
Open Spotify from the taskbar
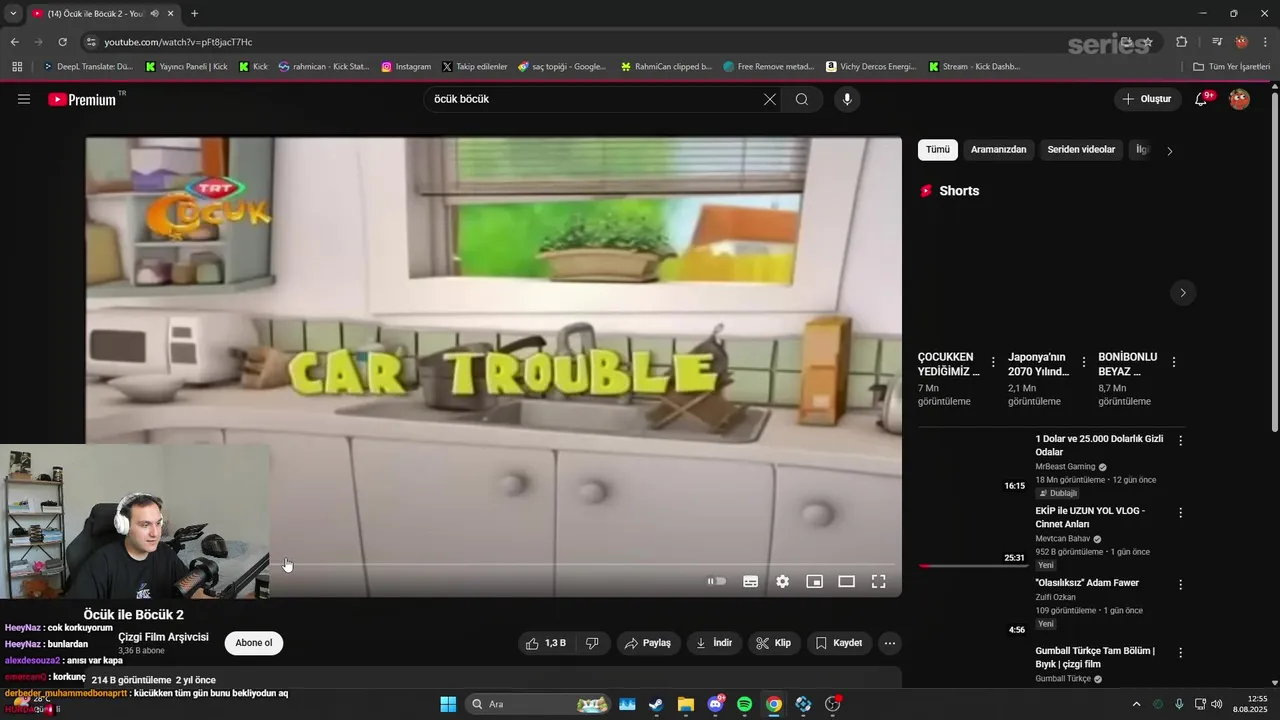coord(744,704)
